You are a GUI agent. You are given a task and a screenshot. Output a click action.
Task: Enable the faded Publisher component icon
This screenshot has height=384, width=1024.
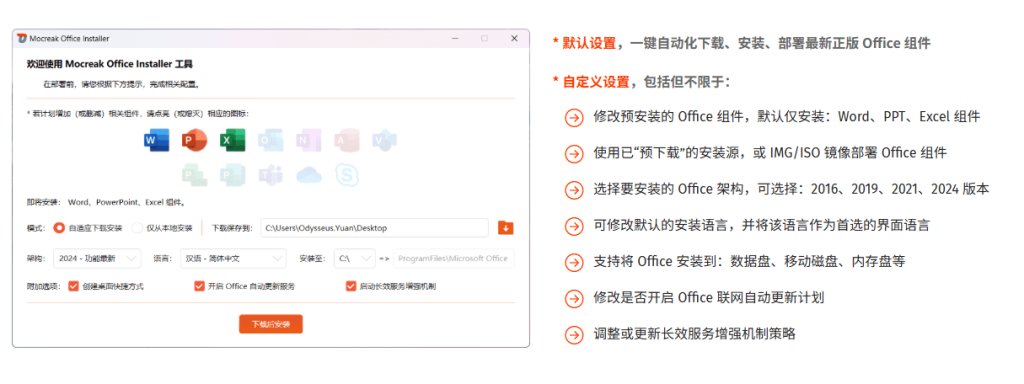tap(232, 174)
